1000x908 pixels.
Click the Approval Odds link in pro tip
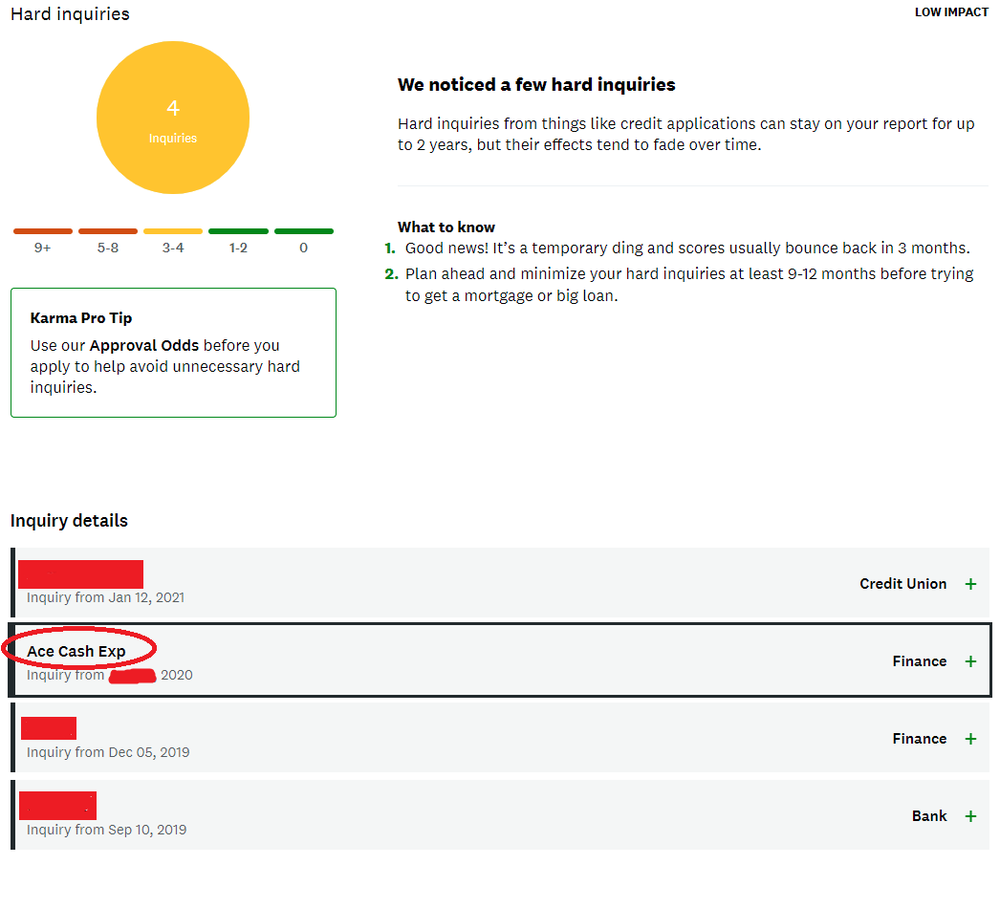[x=144, y=345]
